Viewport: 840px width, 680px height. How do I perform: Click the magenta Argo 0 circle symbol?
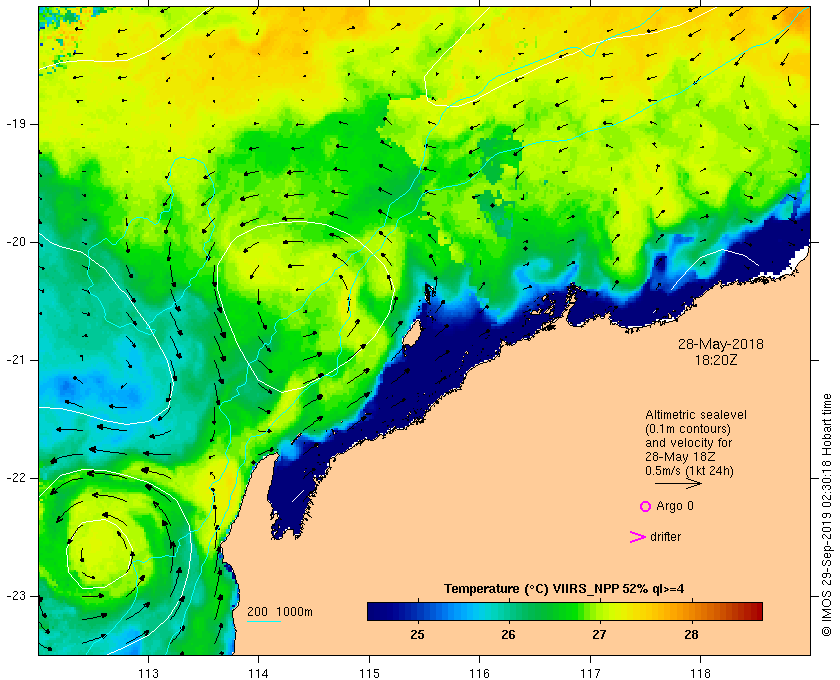click(x=645, y=506)
